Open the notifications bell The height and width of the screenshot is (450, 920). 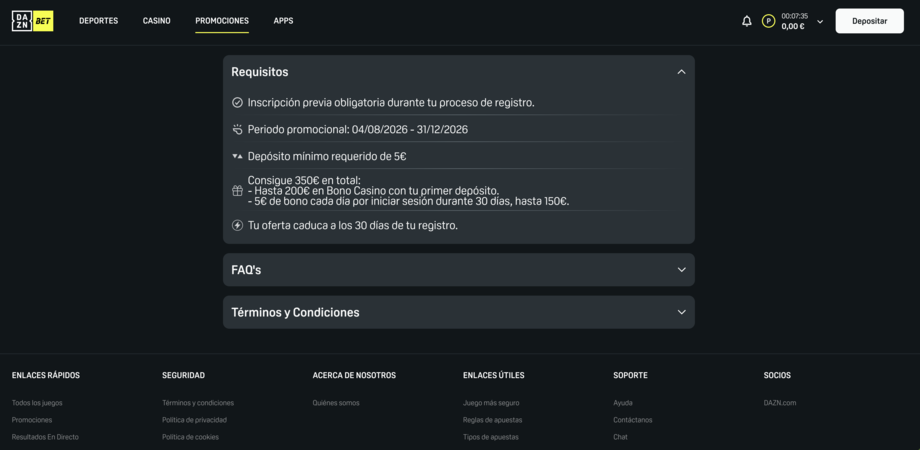pyautogui.click(x=746, y=21)
